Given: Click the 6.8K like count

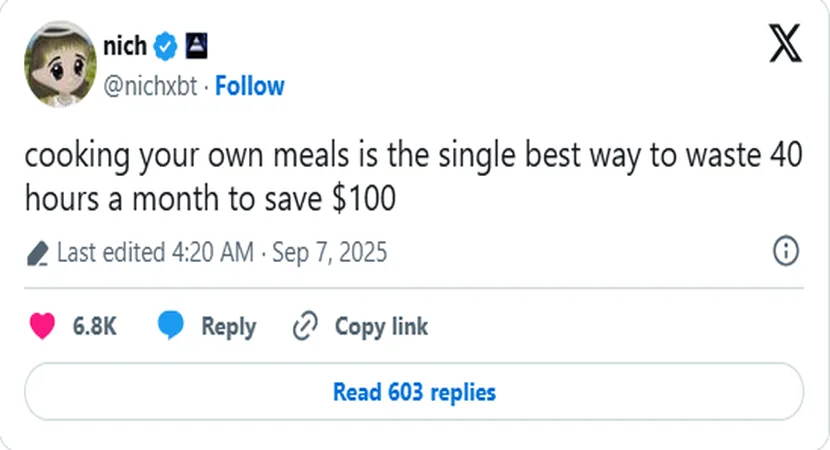Looking at the screenshot, I should (95, 326).
